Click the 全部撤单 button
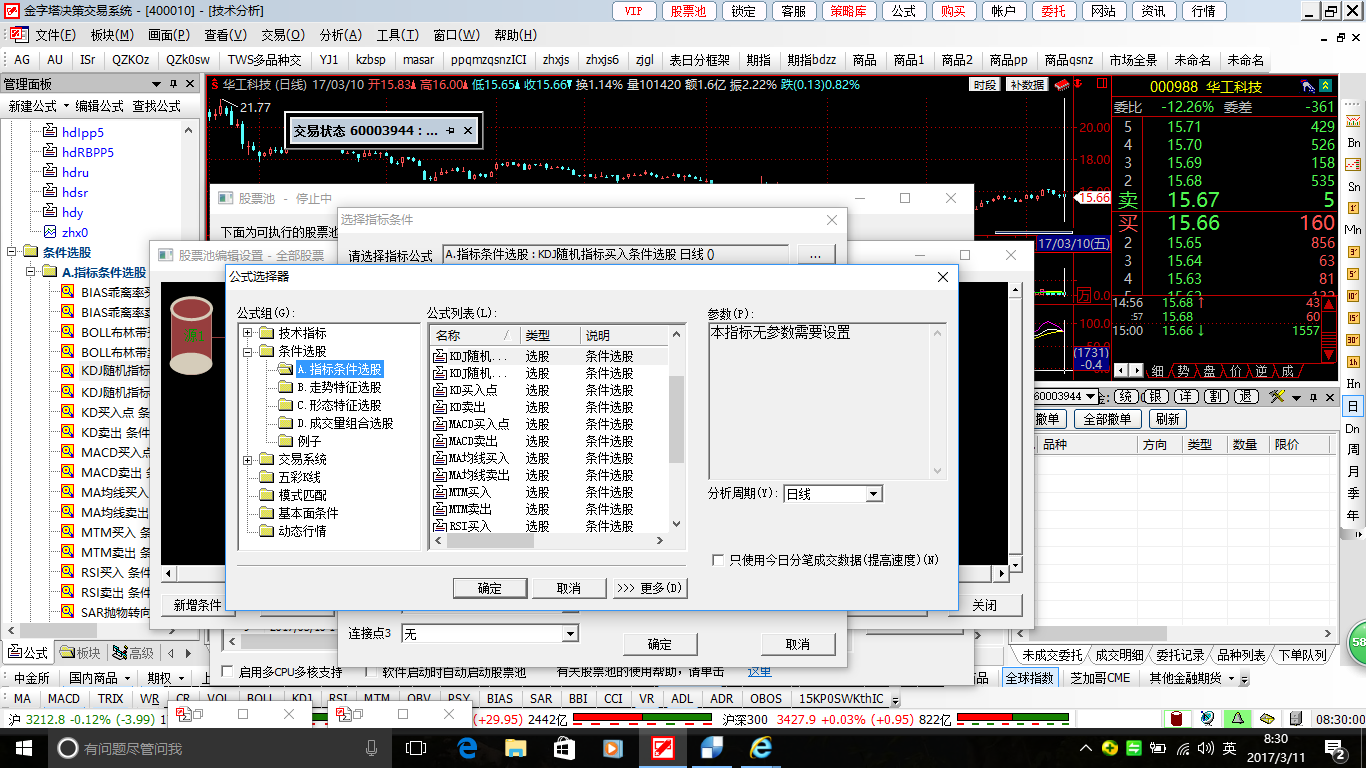The height and width of the screenshot is (768, 1366). 1107,419
